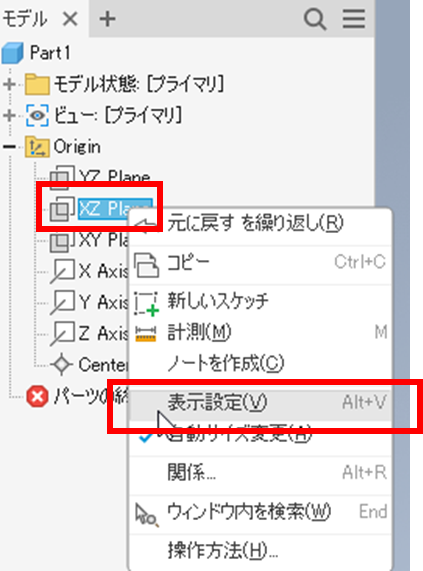Screen dimensions: 423x571
Task: Toggle 表示設定(V) visibility menu entry
Action: 260,402
